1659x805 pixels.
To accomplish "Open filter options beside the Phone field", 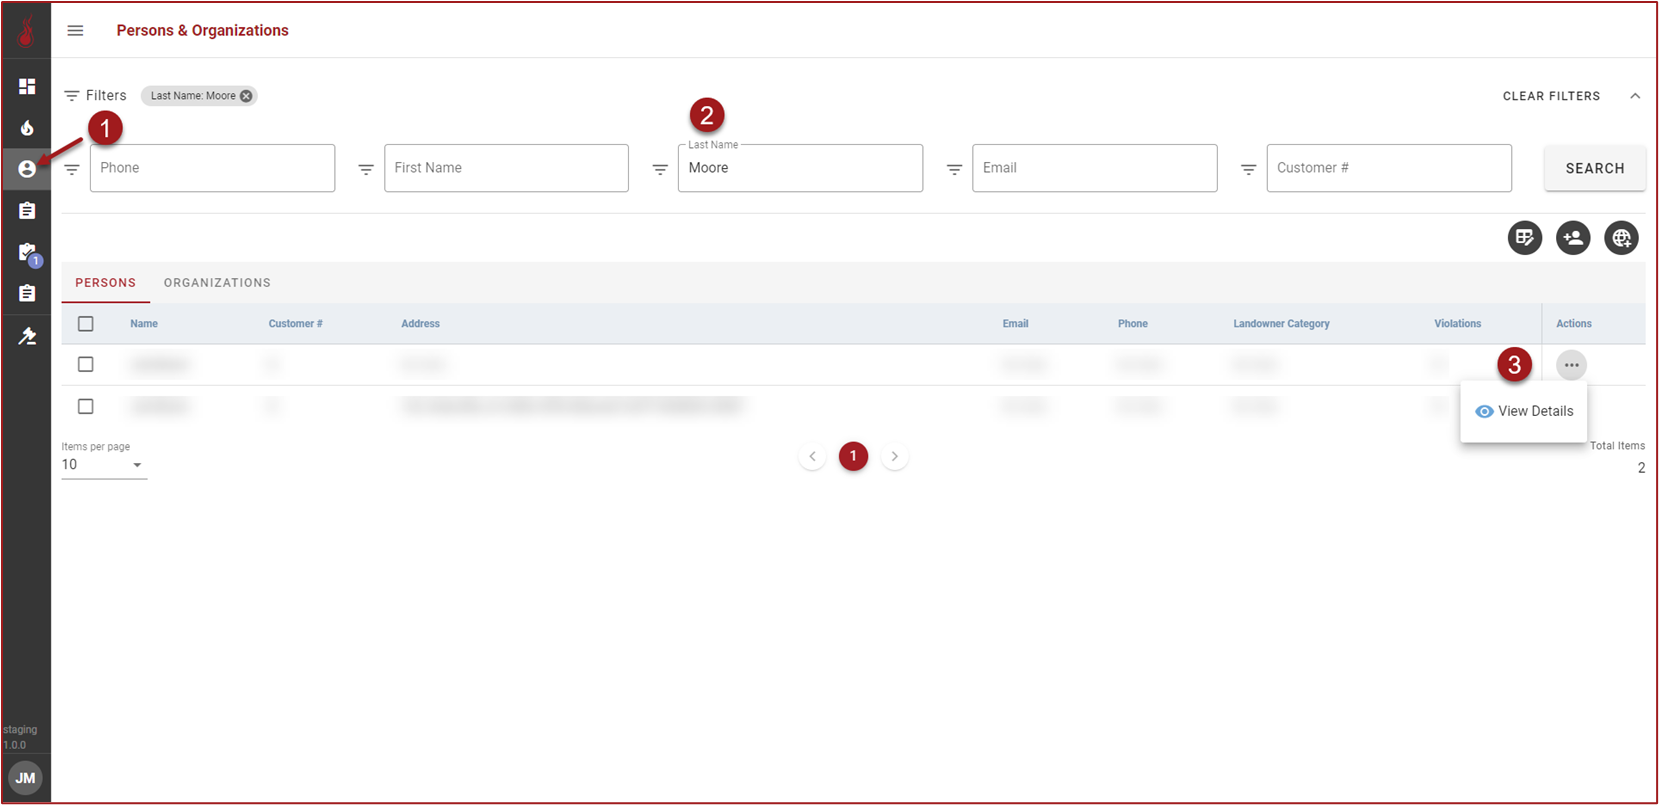I will click(72, 169).
